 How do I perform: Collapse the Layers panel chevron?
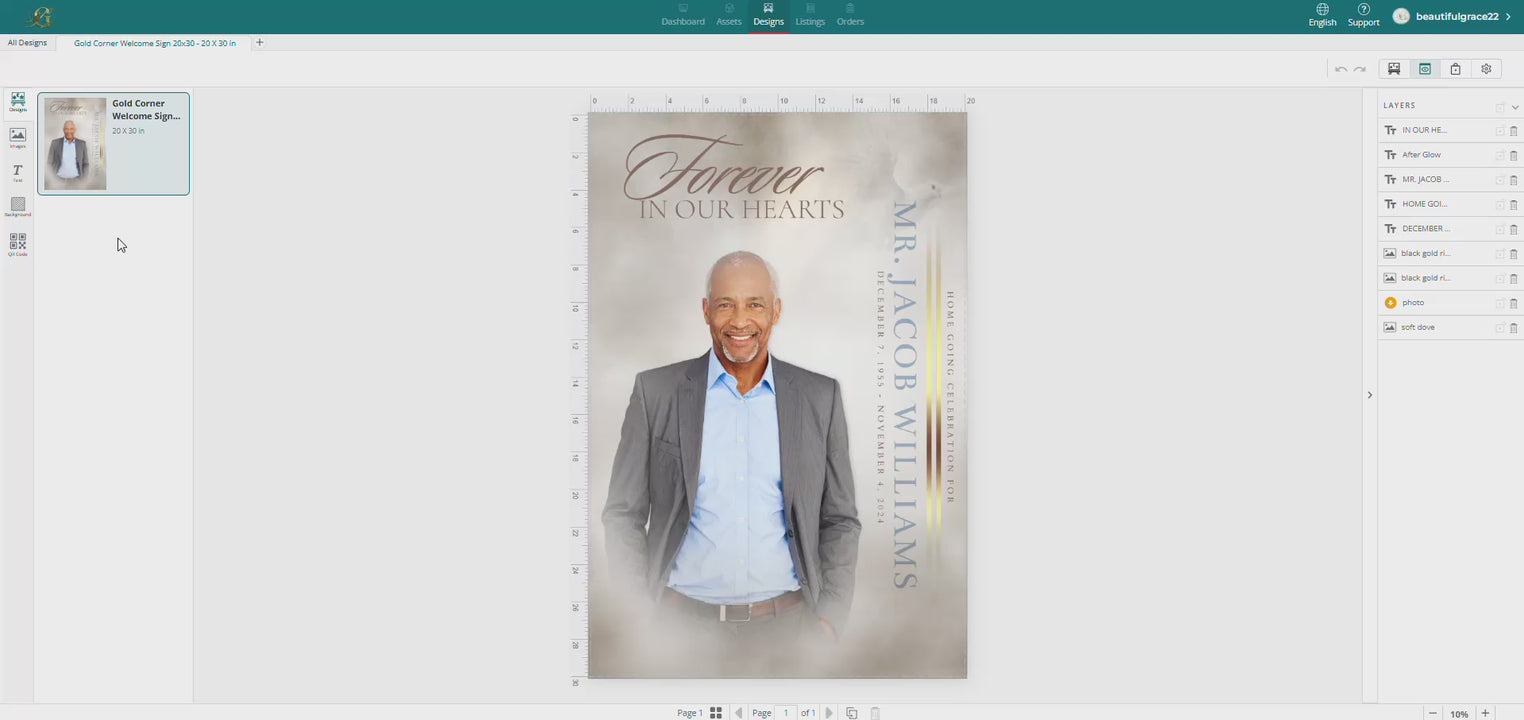pyautogui.click(x=1515, y=107)
